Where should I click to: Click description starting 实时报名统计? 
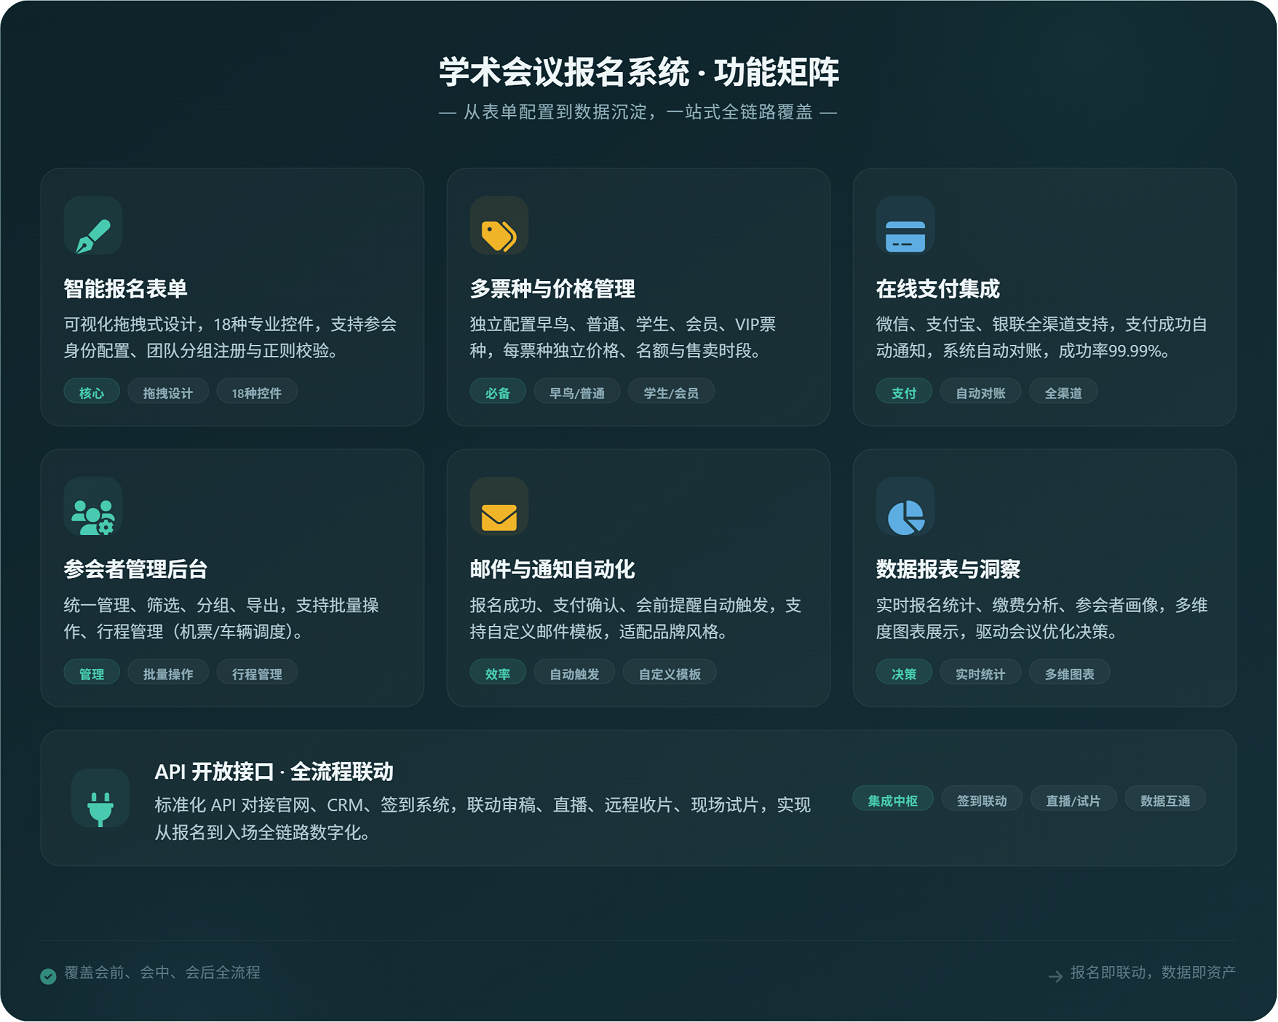pos(1042,618)
